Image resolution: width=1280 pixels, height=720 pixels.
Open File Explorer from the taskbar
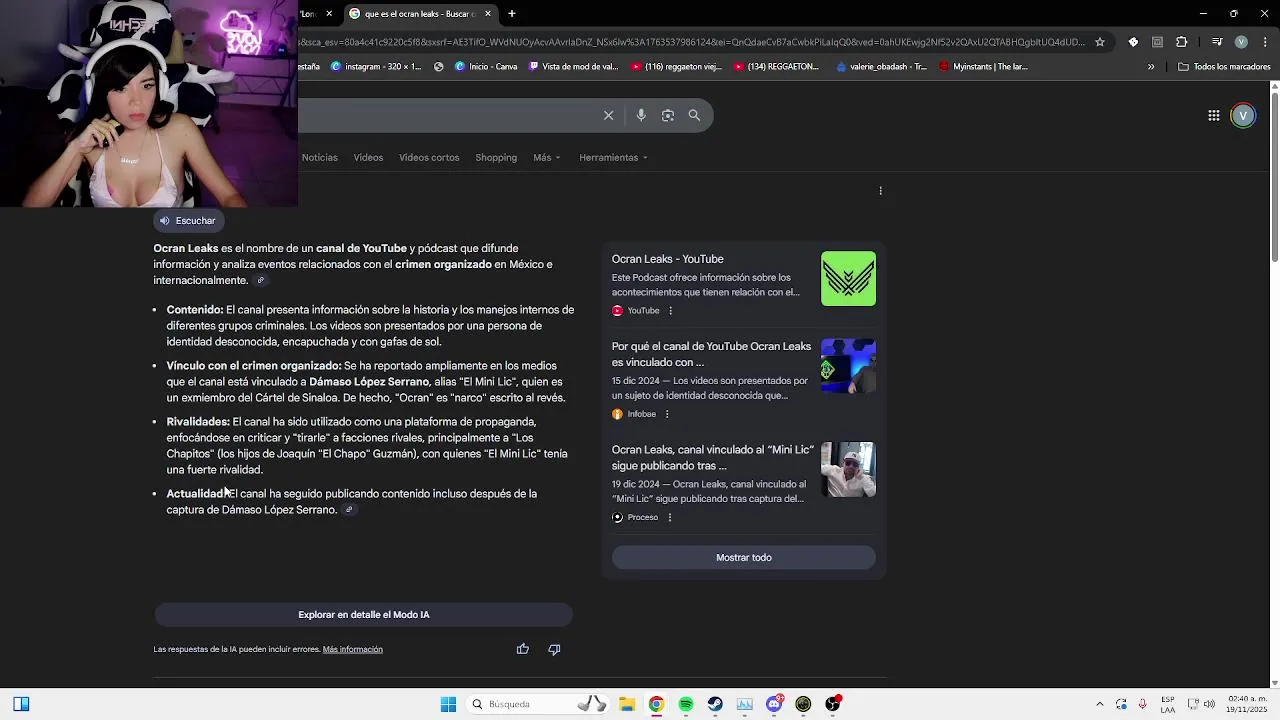626,704
